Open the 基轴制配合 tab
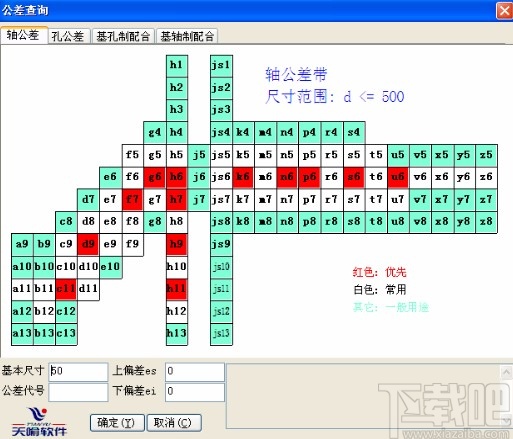Screen dimensions: 513x439 pyautogui.click(x=187, y=36)
